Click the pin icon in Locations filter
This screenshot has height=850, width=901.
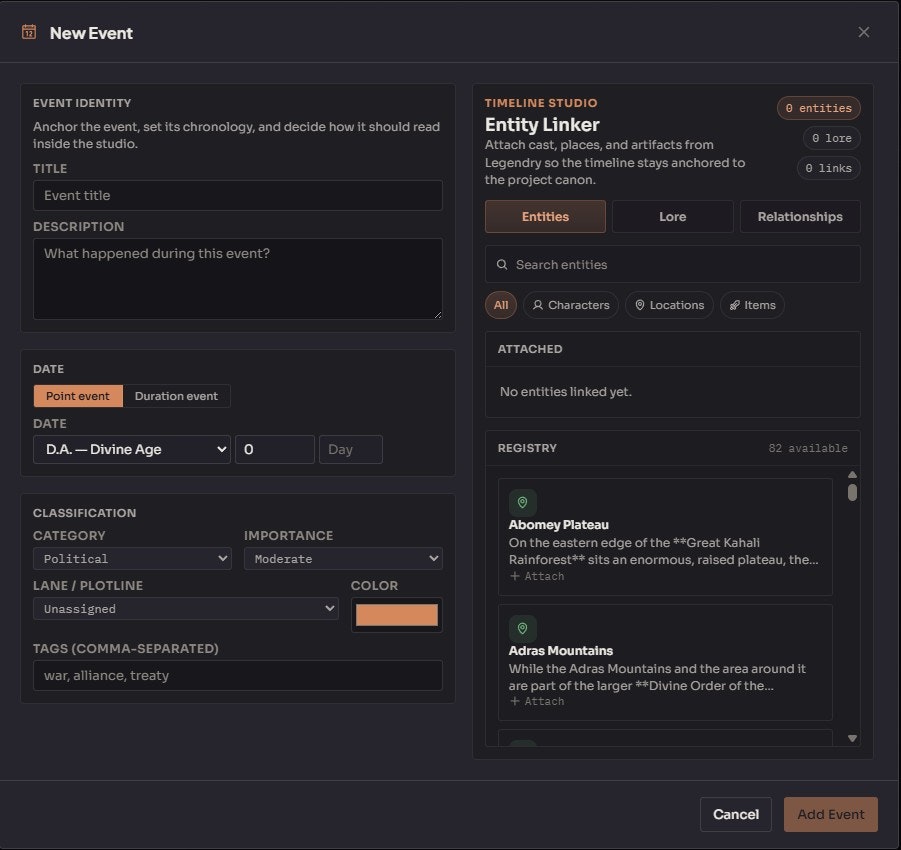tap(640, 305)
